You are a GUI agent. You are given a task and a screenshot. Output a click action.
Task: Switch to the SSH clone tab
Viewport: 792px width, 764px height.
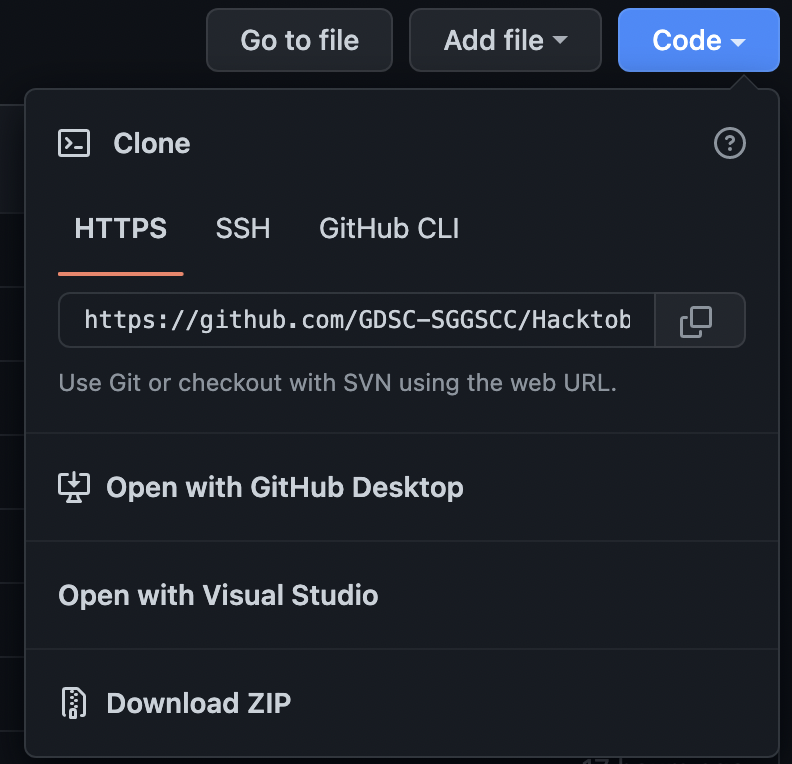coord(243,228)
